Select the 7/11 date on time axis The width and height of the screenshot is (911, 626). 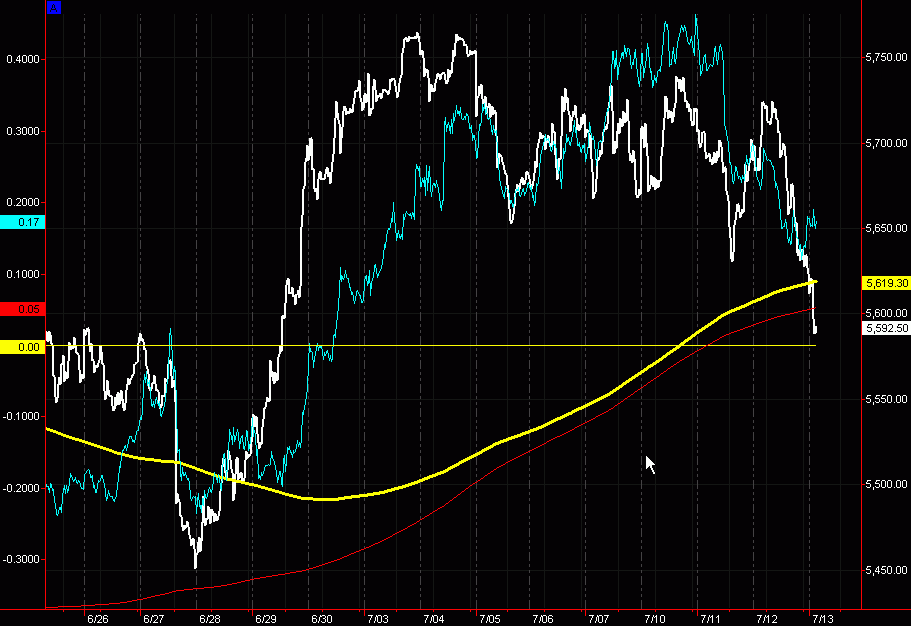tap(711, 619)
